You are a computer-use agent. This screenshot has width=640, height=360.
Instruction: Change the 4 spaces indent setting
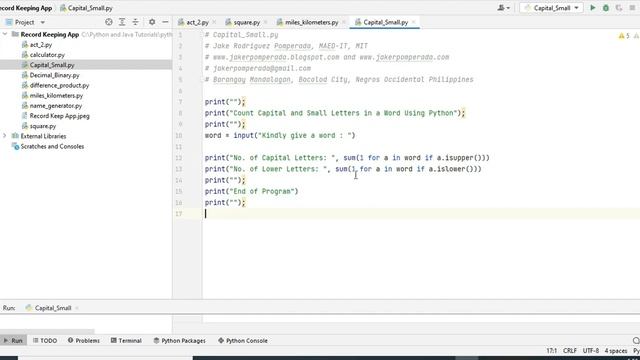point(616,351)
